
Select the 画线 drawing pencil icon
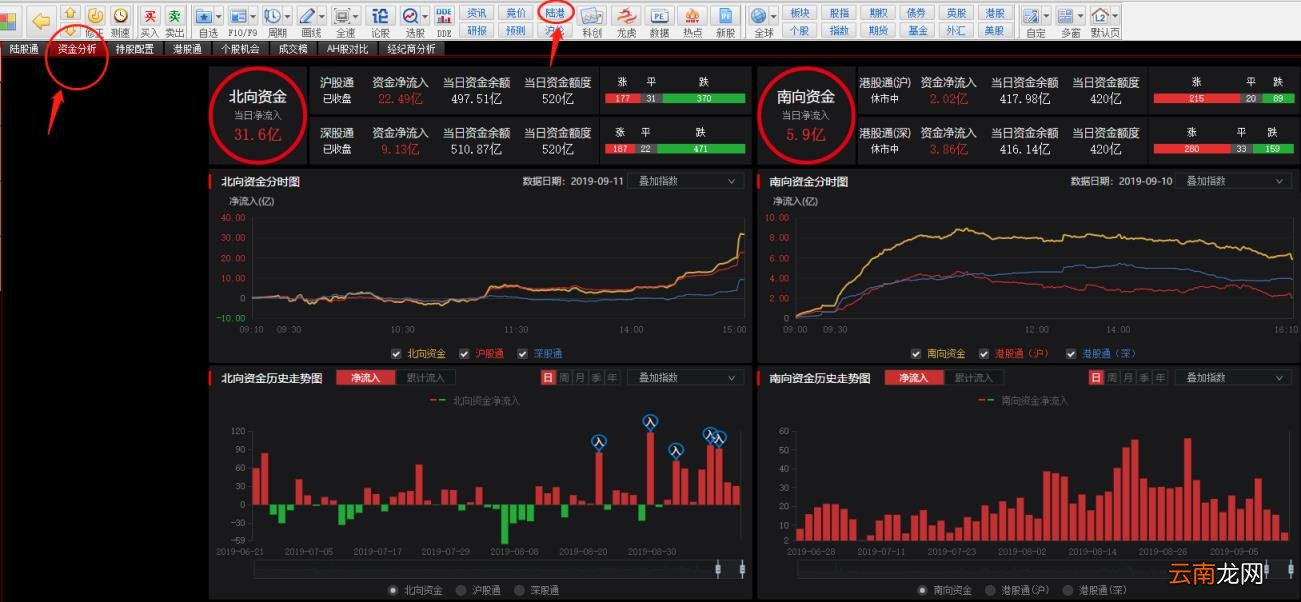[307, 16]
